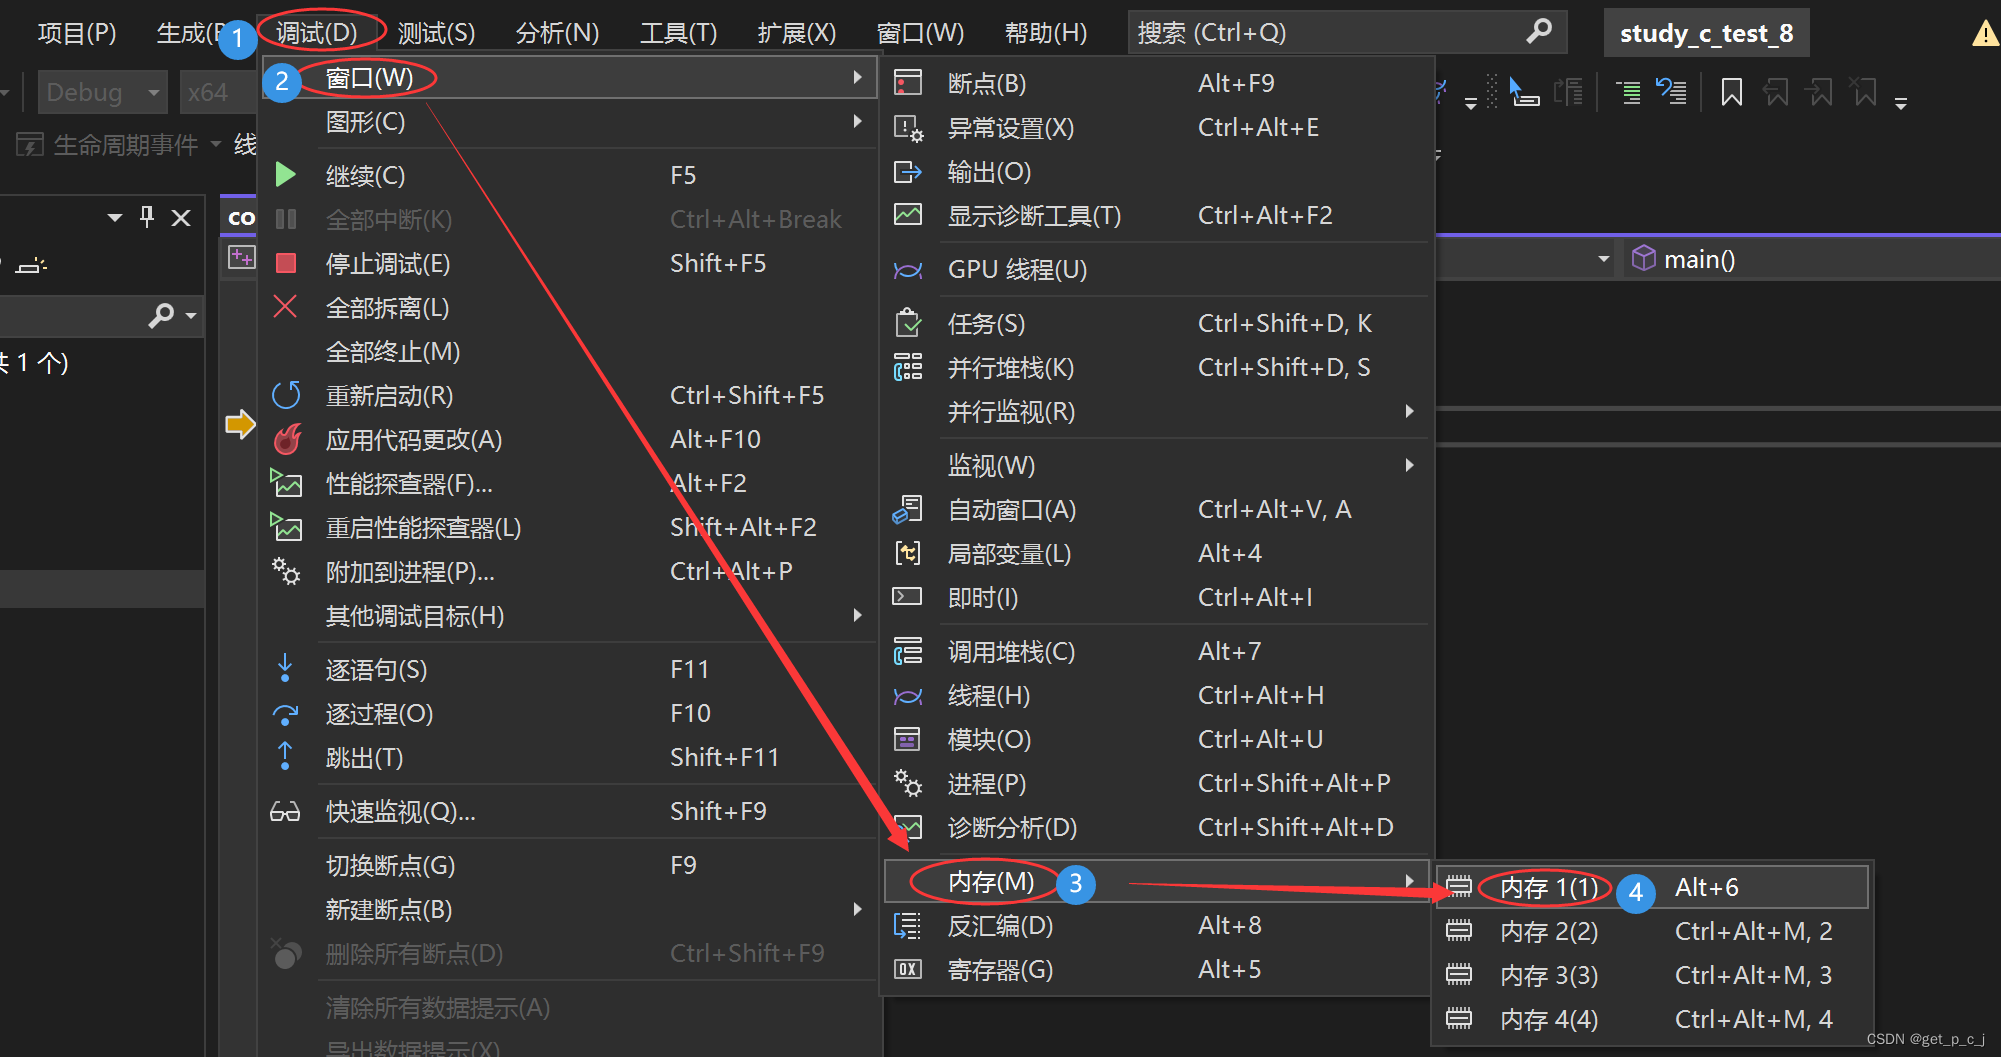Click the Disassembly (反汇编) icon

point(907,925)
